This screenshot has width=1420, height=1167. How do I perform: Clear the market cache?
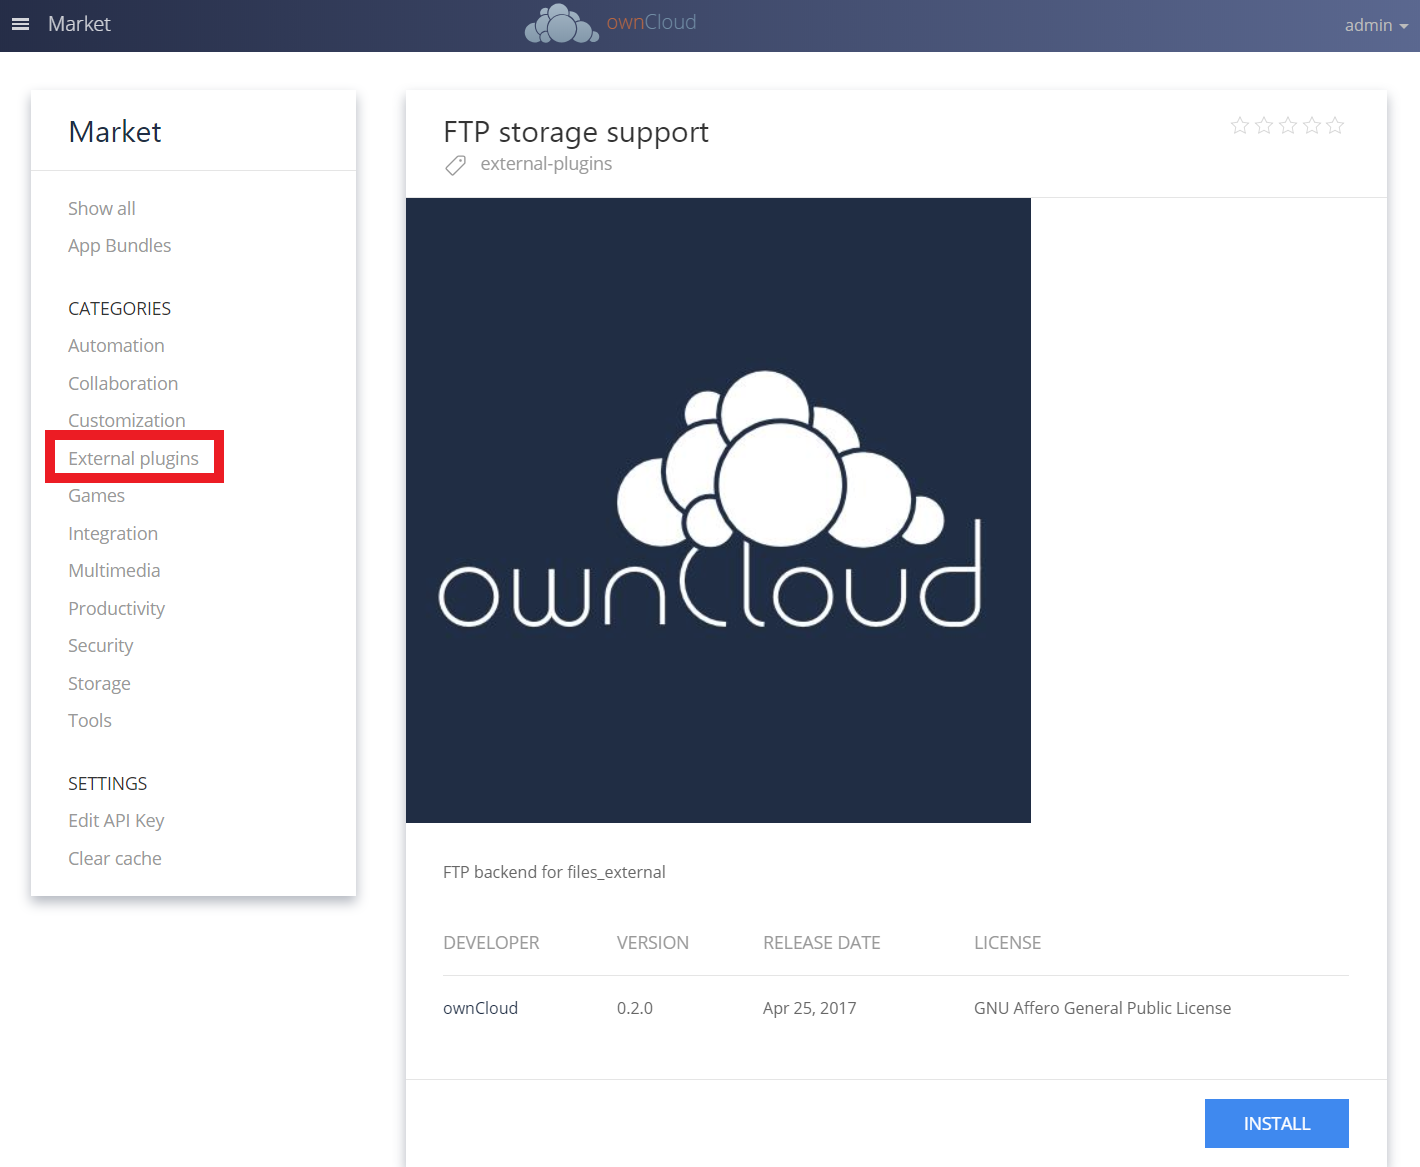114,858
